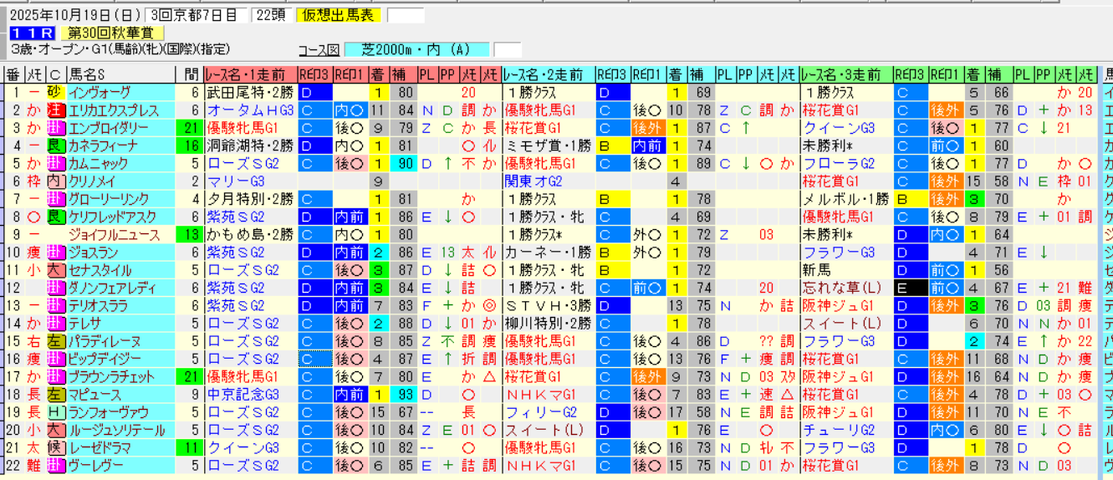Click the magenta badge beside ヴーレヴー
Viewport: 1113px width, 480px height.
pos(55,465)
